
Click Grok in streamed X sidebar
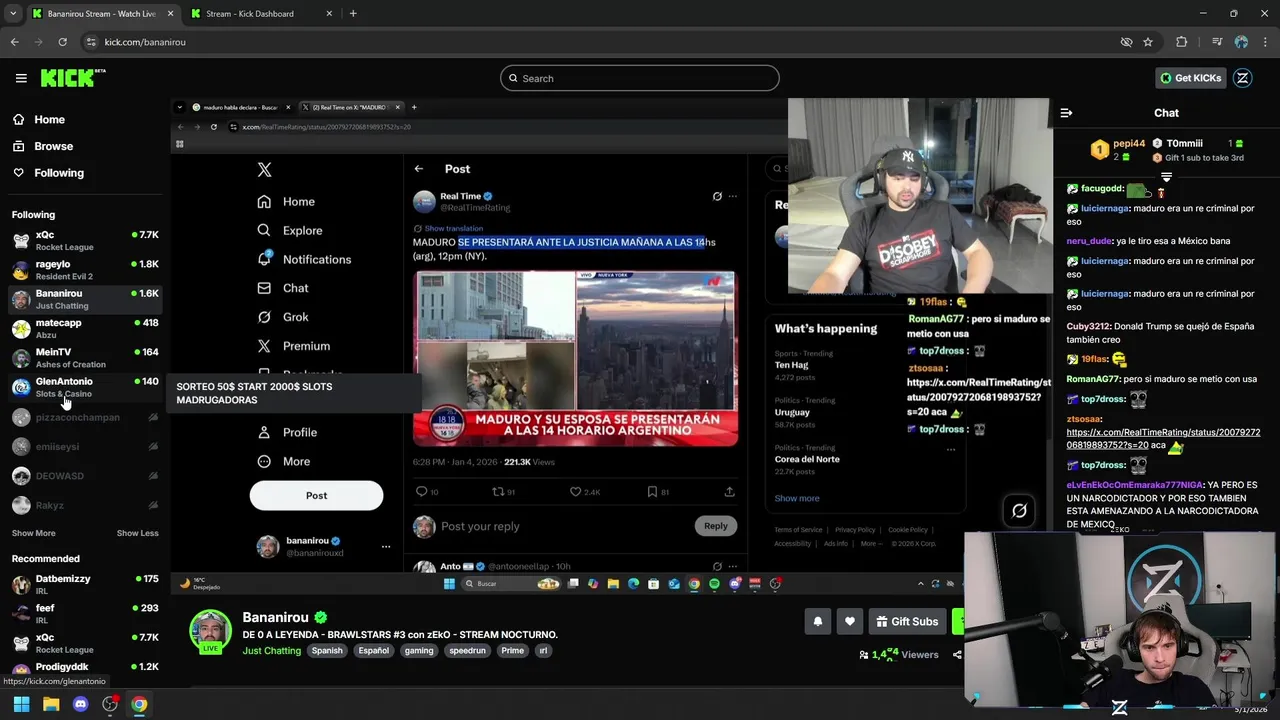tap(282, 317)
